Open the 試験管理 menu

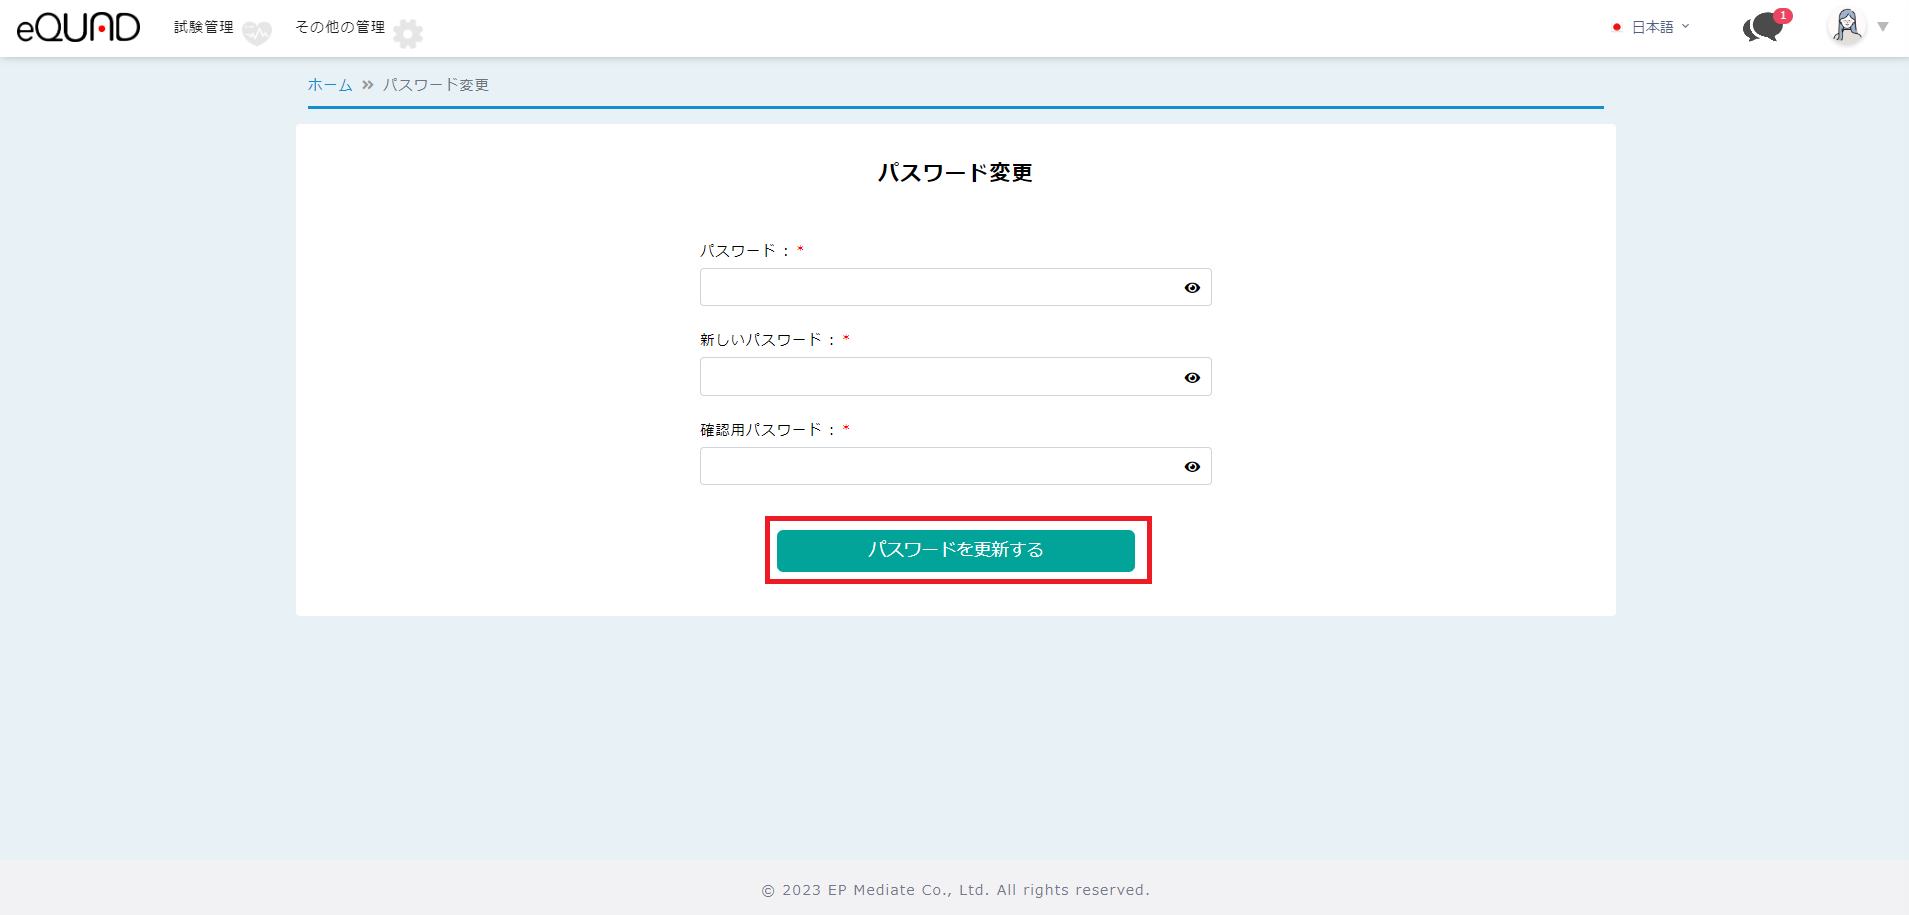point(204,27)
